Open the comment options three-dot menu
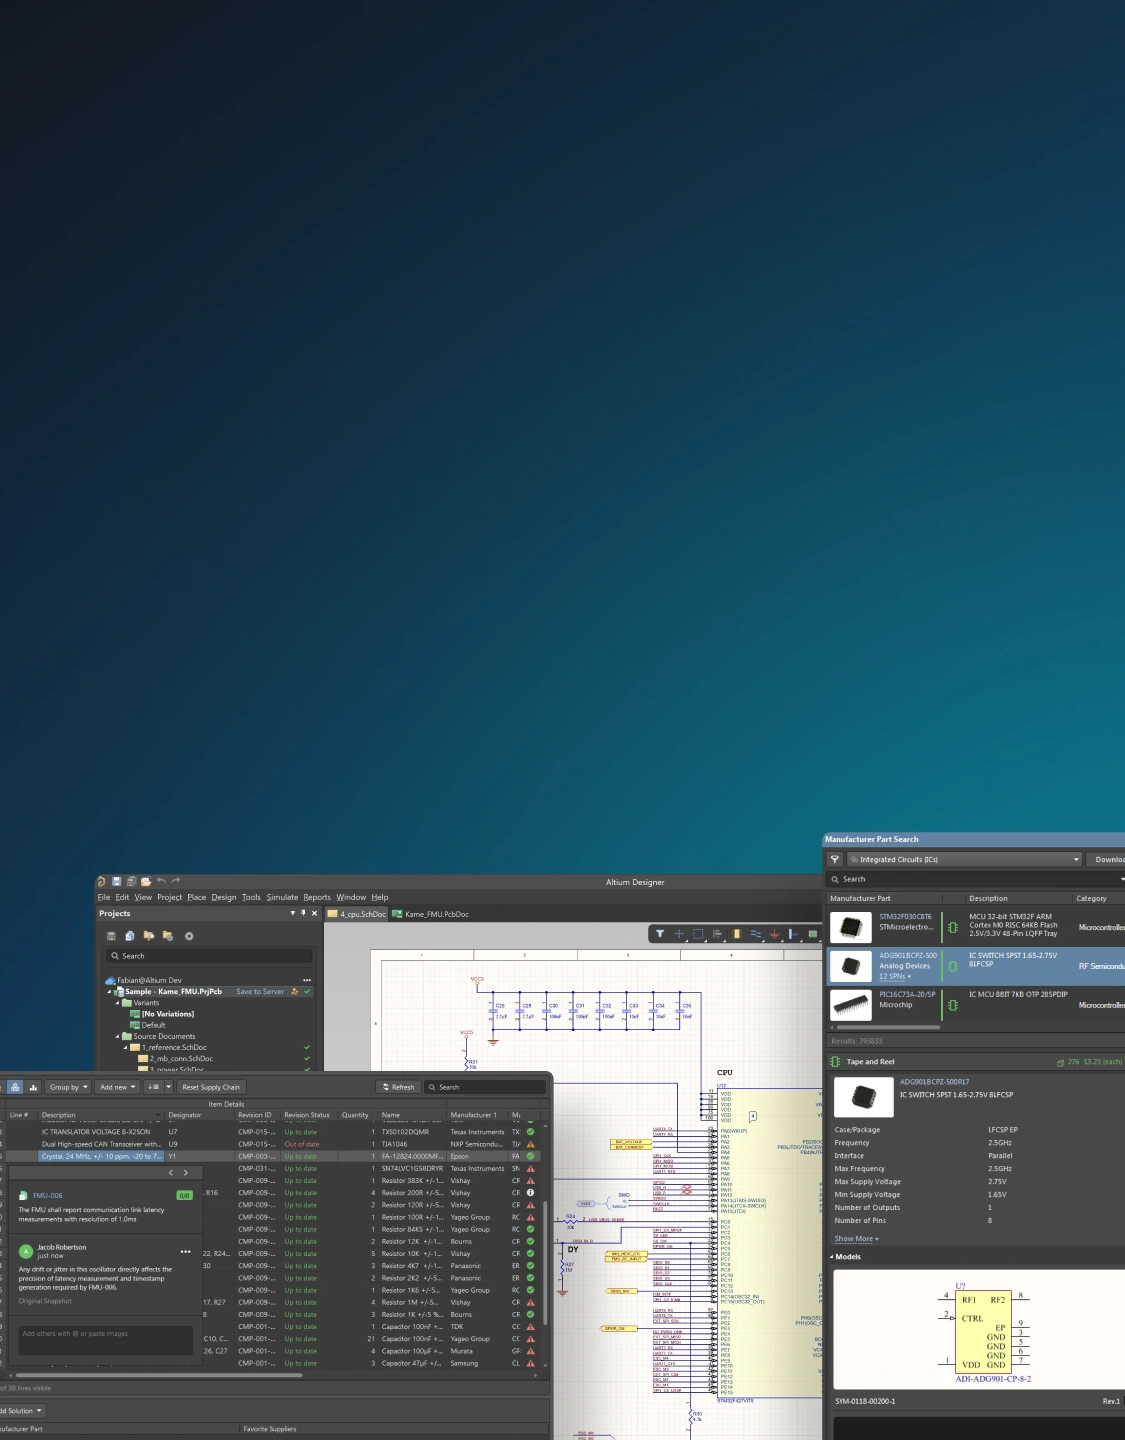The width and height of the screenshot is (1125, 1440). click(185, 1252)
